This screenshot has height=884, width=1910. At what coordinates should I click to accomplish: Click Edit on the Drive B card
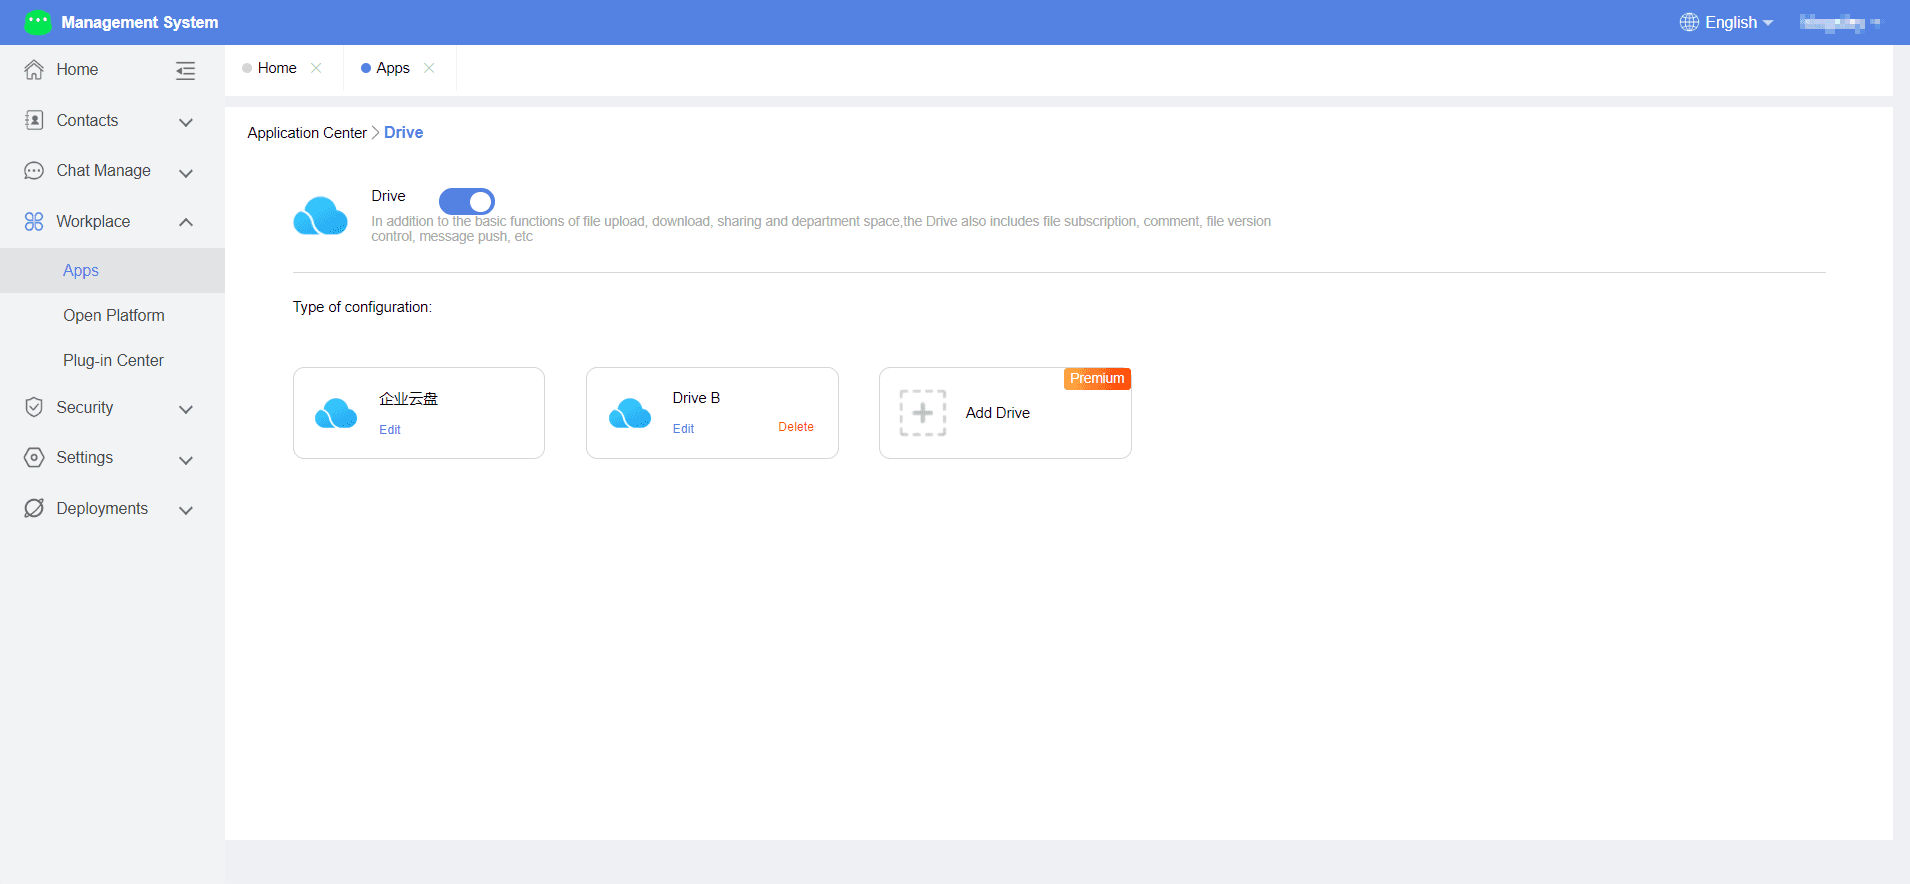coord(683,429)
